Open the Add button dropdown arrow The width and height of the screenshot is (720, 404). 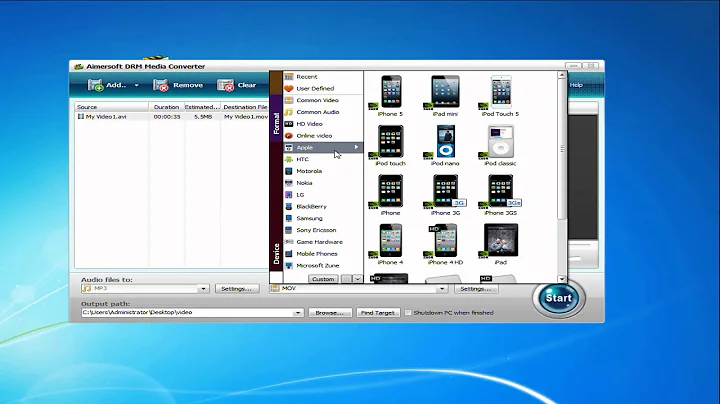(136, 85)
